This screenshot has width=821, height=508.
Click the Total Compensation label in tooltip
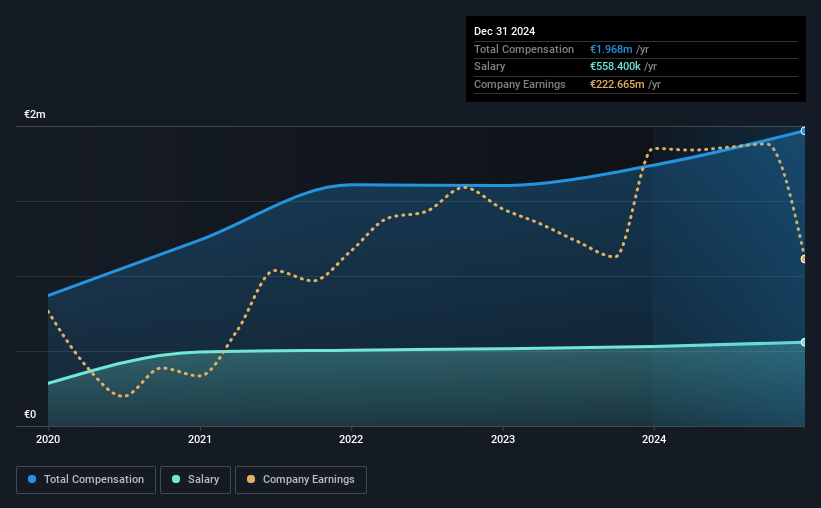[524, 49]
